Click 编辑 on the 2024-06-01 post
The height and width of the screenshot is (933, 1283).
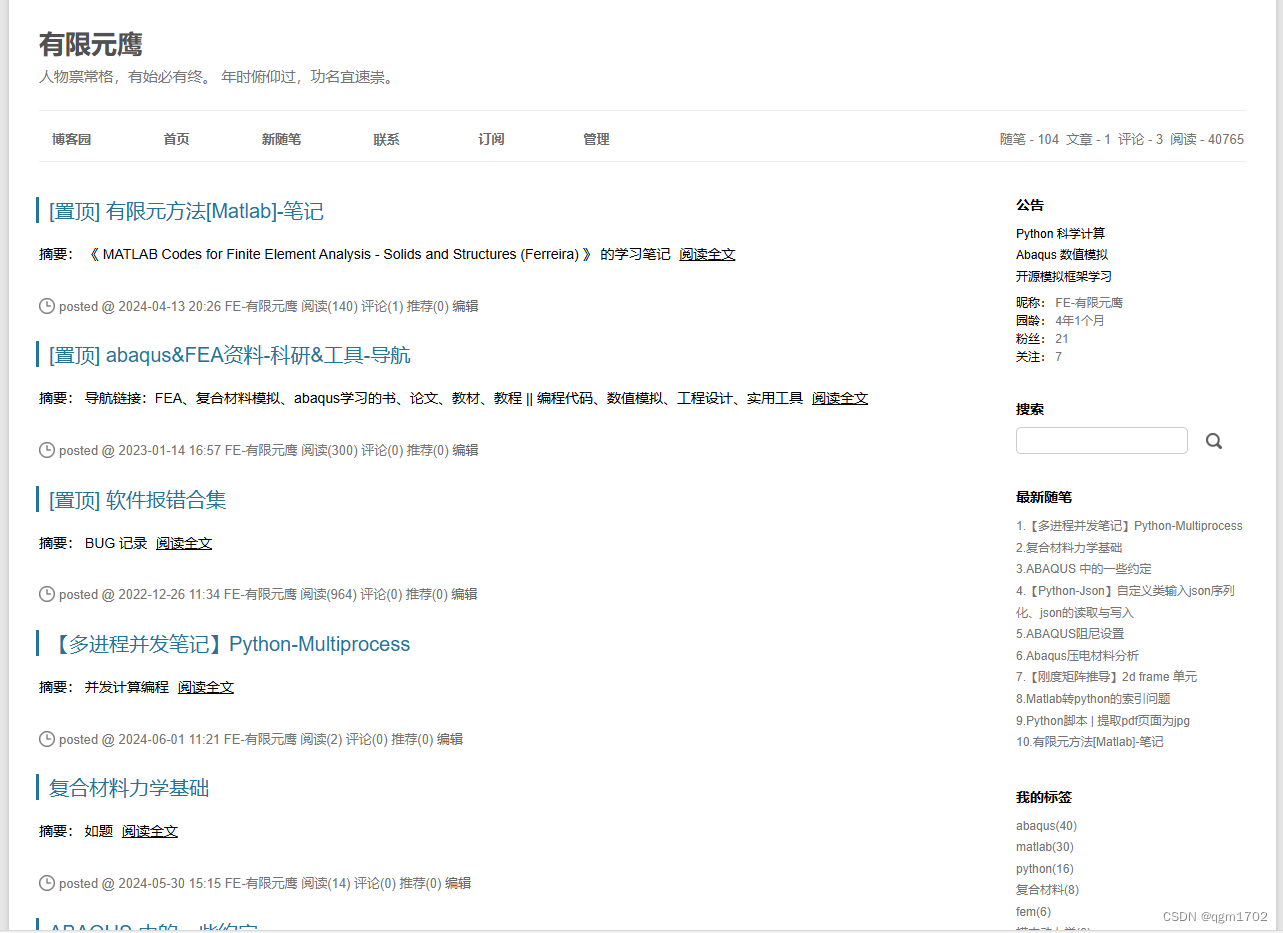coord(450,739)
